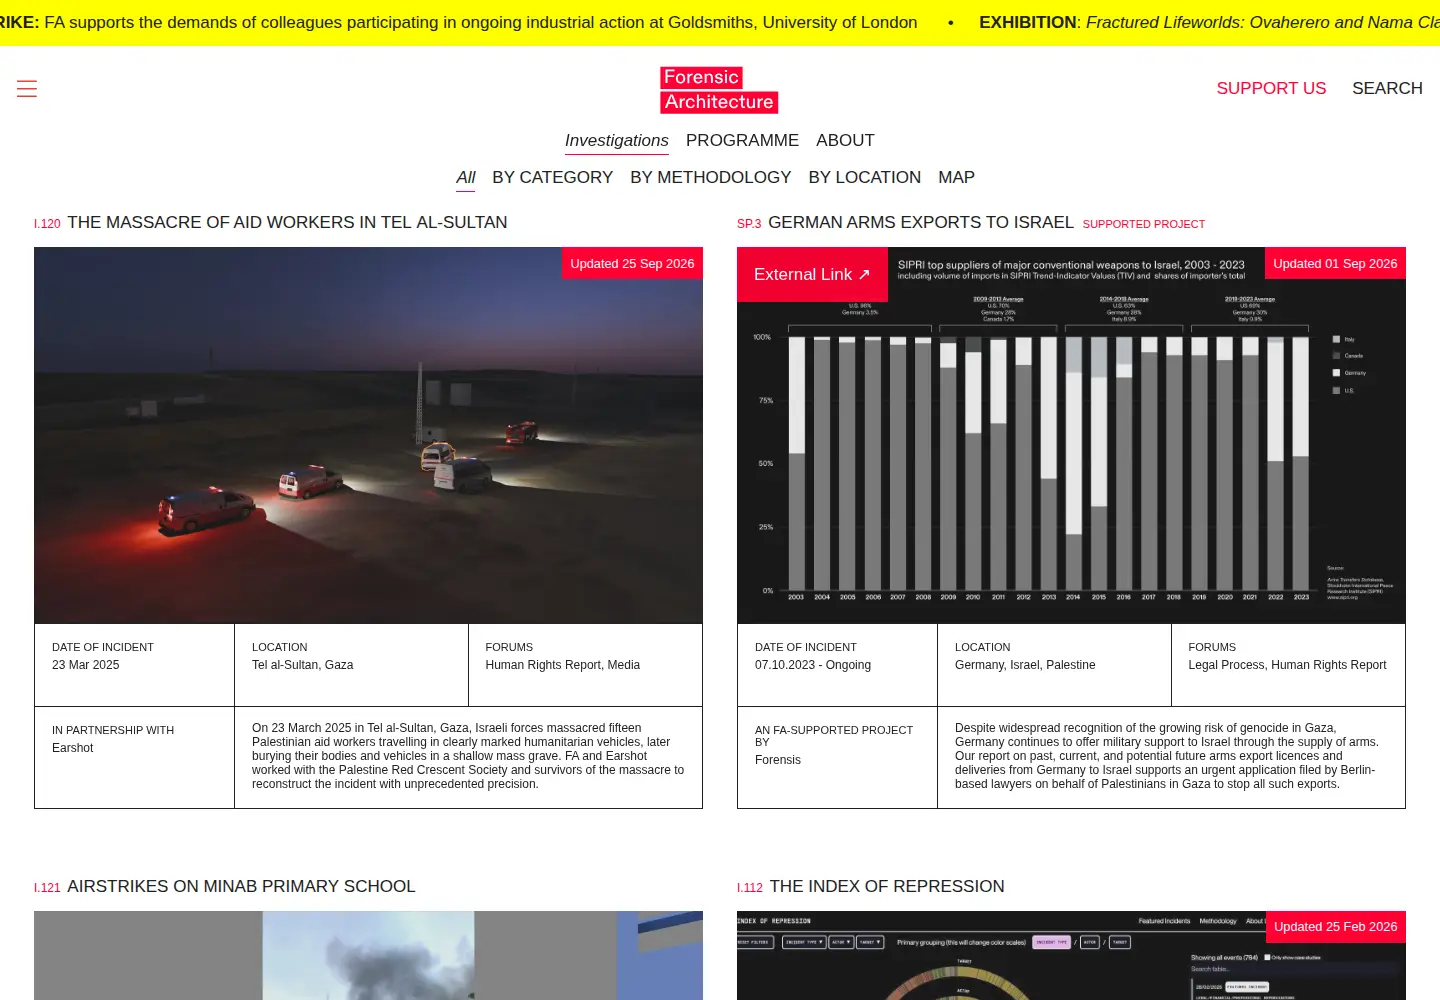Screen dimensions: 1440x1000
Task: Click the EXHIBITION Fractured Lifeworlds banner item
Action: pos(1209,22)
